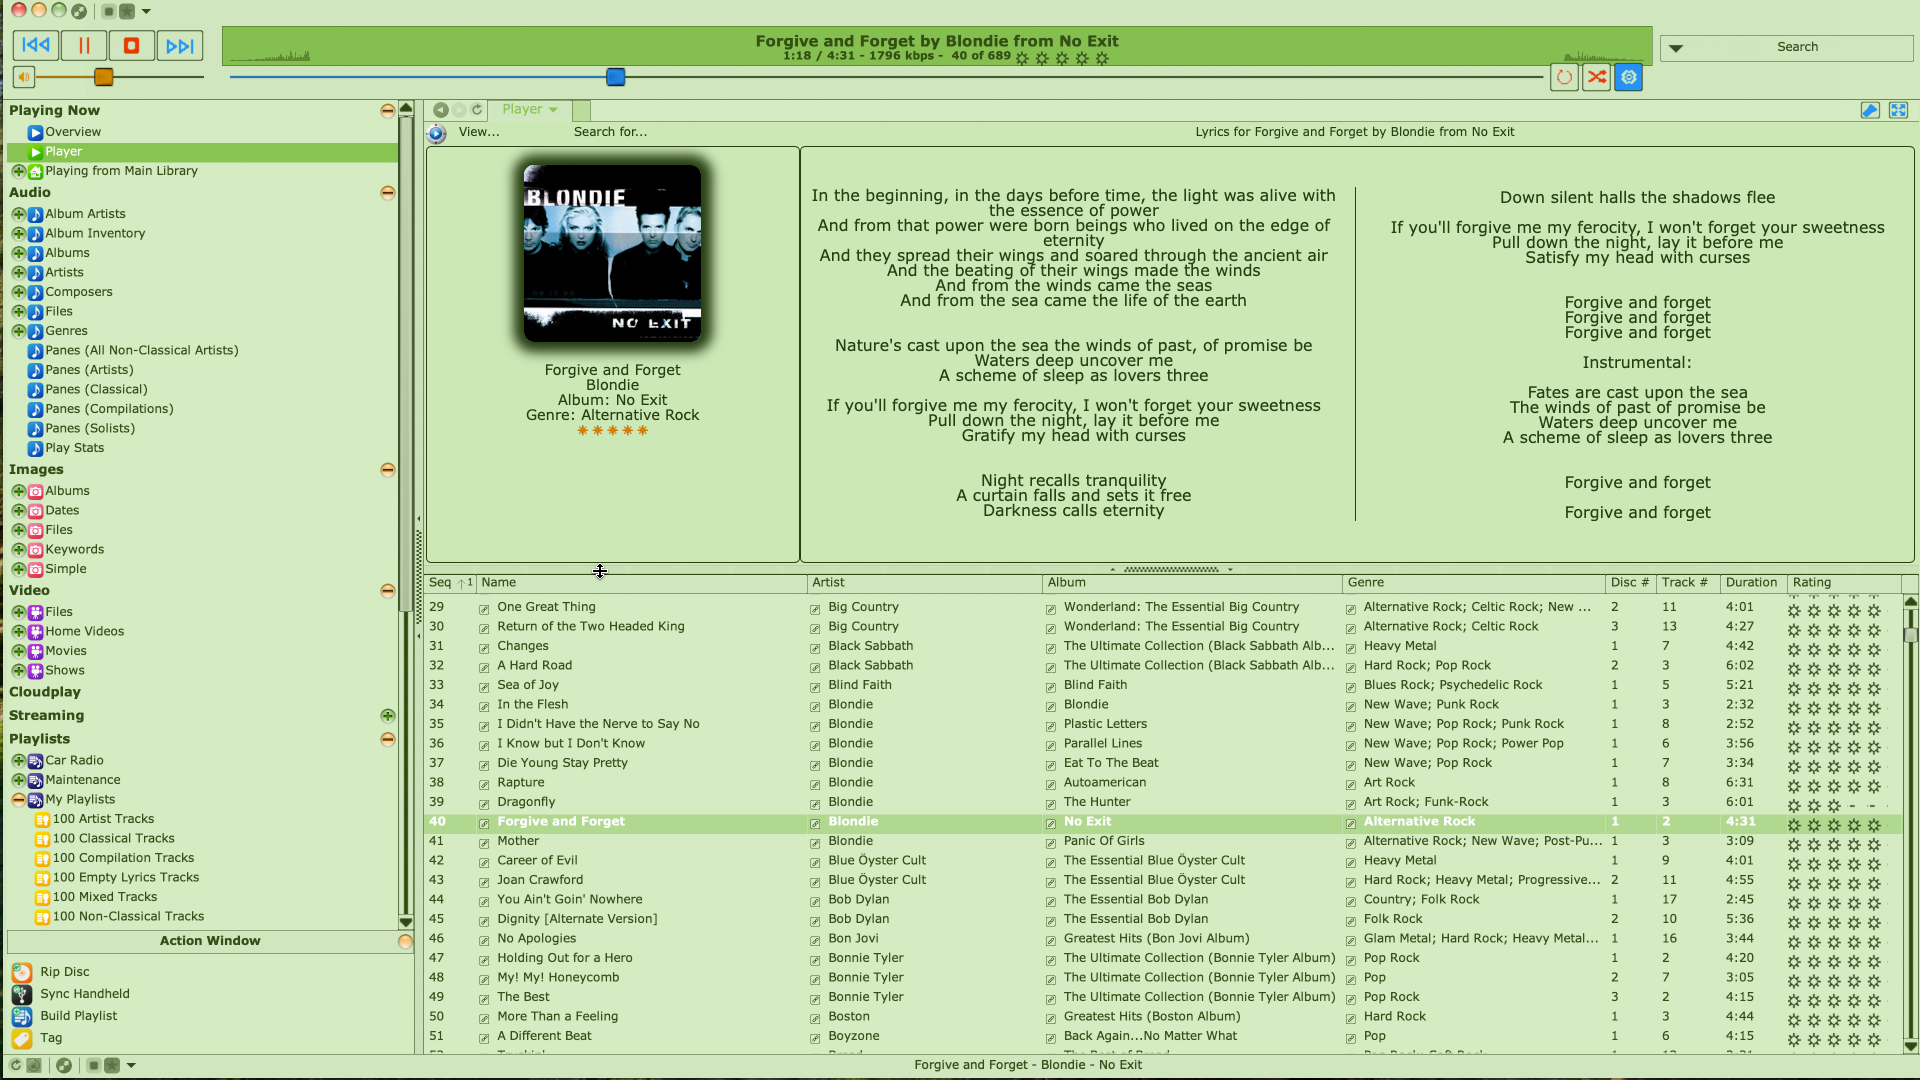Pause the current song

click(84, 45)
